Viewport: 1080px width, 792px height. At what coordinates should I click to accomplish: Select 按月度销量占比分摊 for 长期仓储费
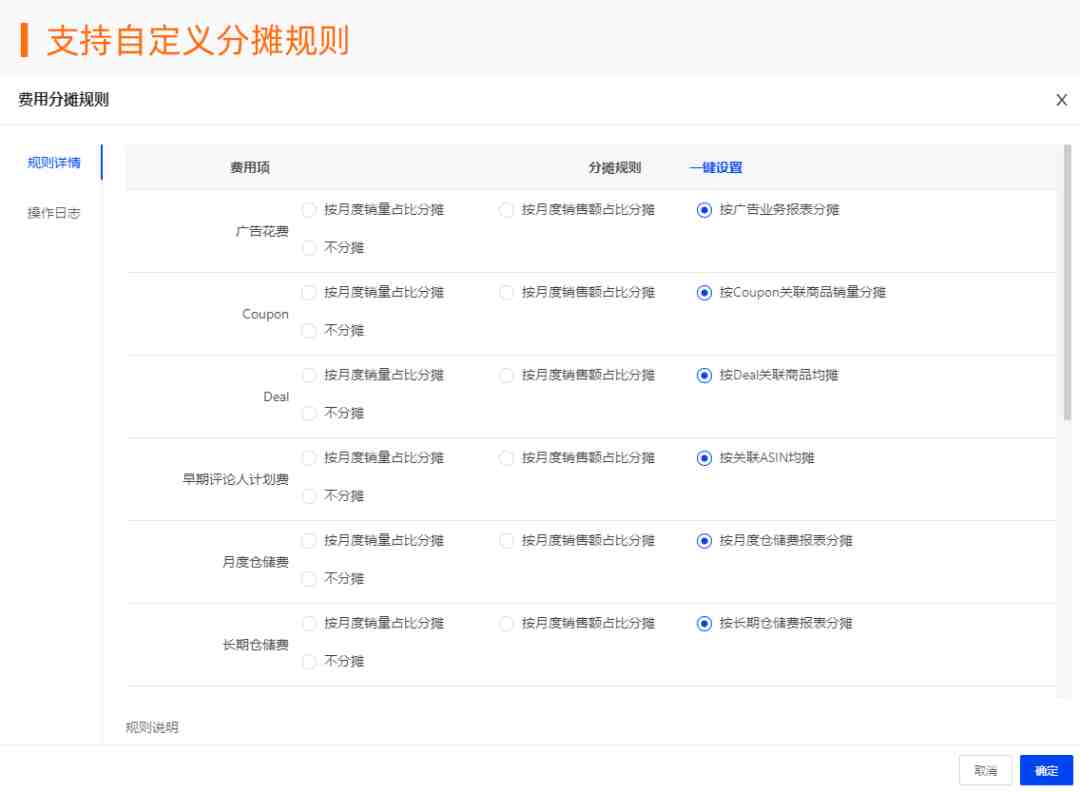tap(309, 623)
